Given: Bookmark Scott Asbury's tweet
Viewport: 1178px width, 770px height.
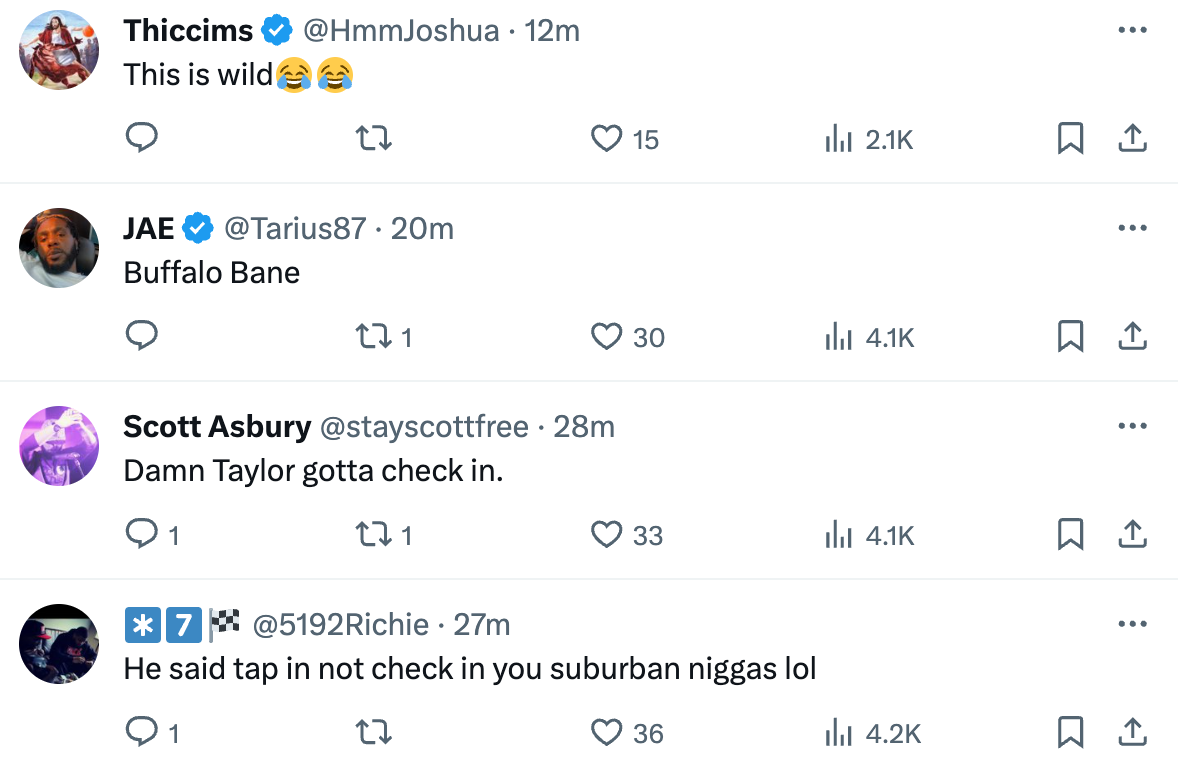Looking at the screenshot, I should tap(1070, 536).
